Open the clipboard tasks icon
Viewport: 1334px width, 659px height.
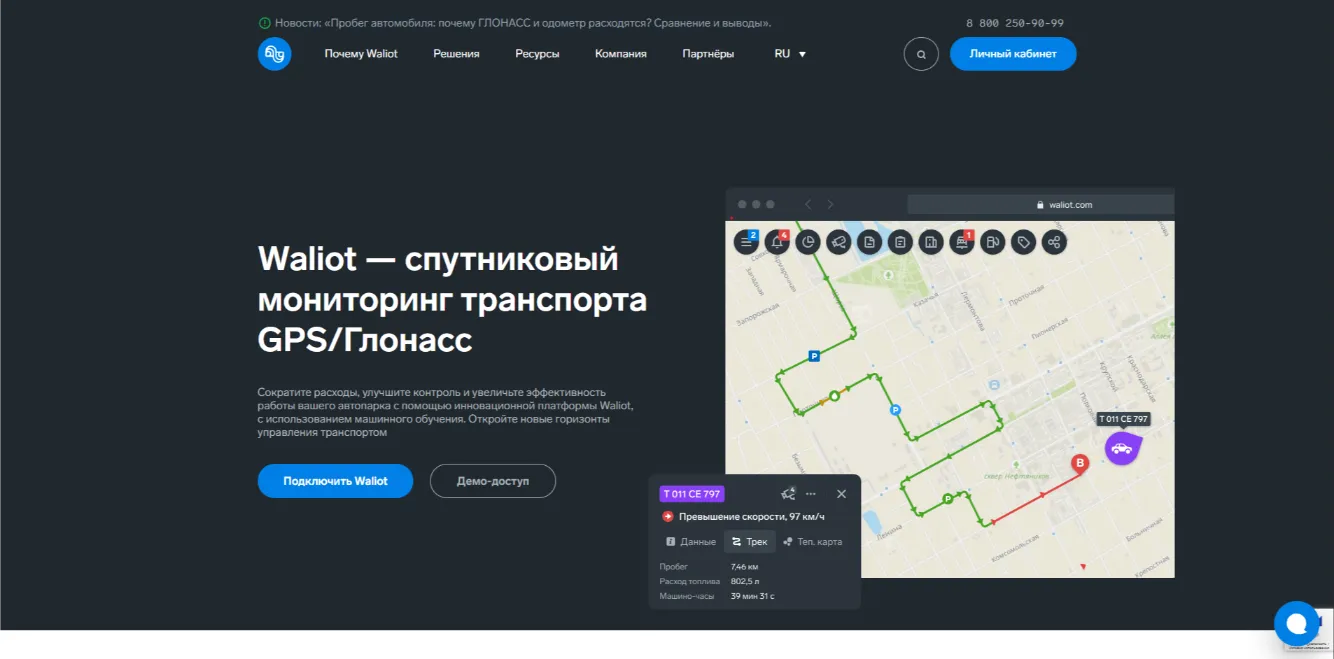pos(900,242)
